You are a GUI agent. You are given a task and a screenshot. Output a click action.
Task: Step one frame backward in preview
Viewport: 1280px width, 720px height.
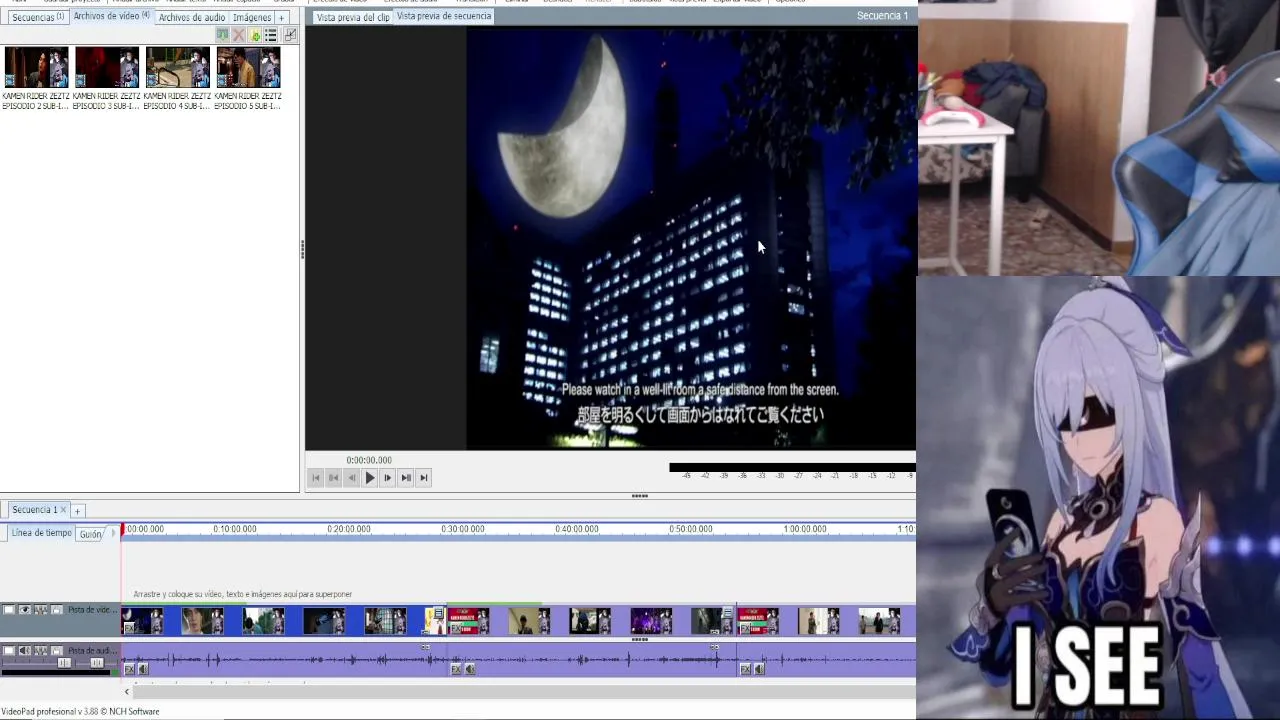[x=352, y=478]
